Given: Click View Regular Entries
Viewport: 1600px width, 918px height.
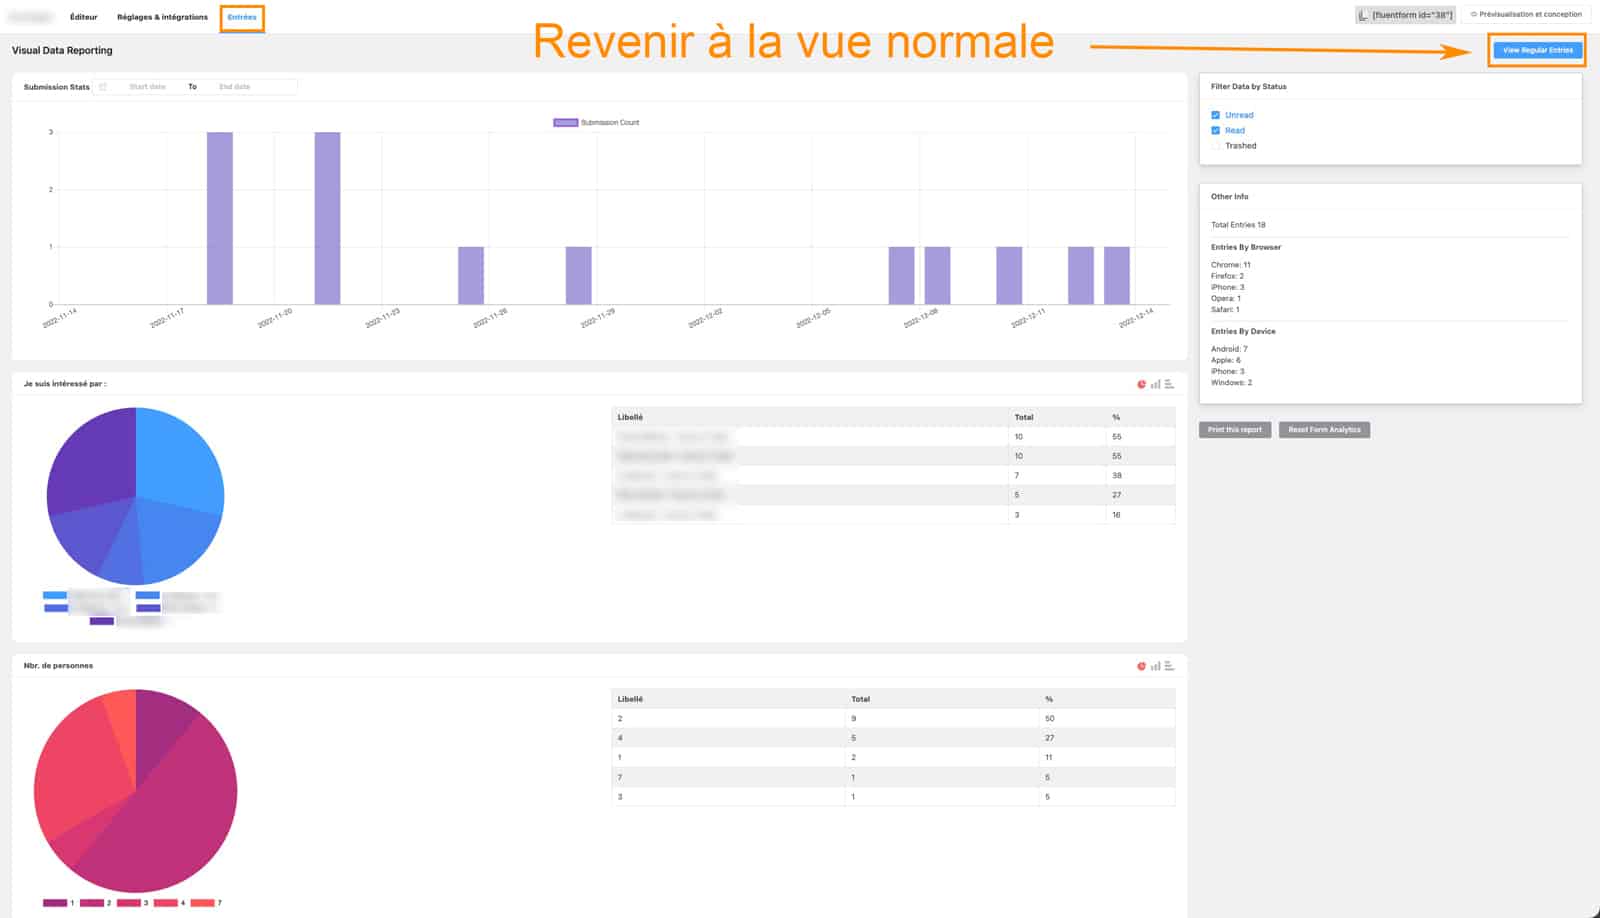Looking at the screenshot, I should (x=1537, y=49).
